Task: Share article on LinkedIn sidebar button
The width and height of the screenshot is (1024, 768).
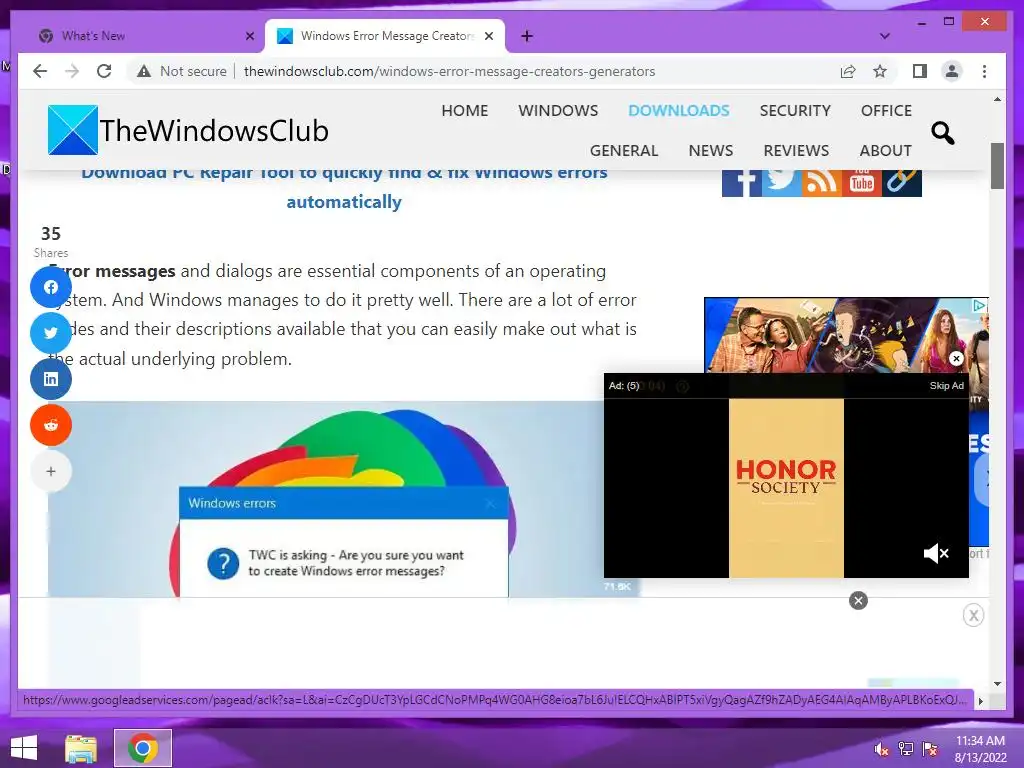Action: (51, 379)
